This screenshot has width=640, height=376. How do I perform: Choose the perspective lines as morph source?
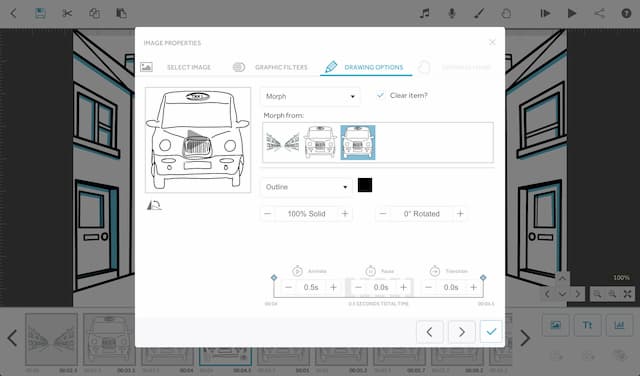[x=282, y=142]
